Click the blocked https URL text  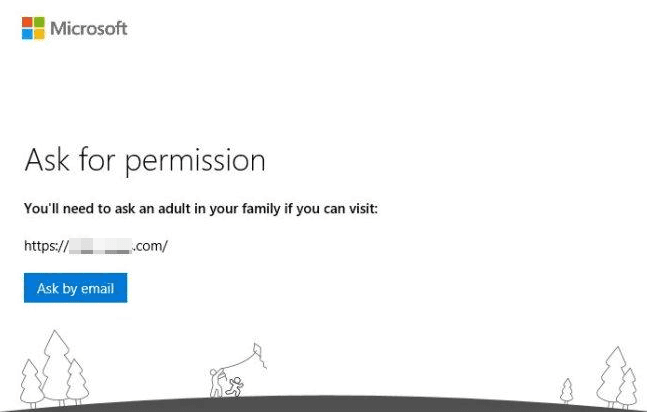(x=95, y=245)
